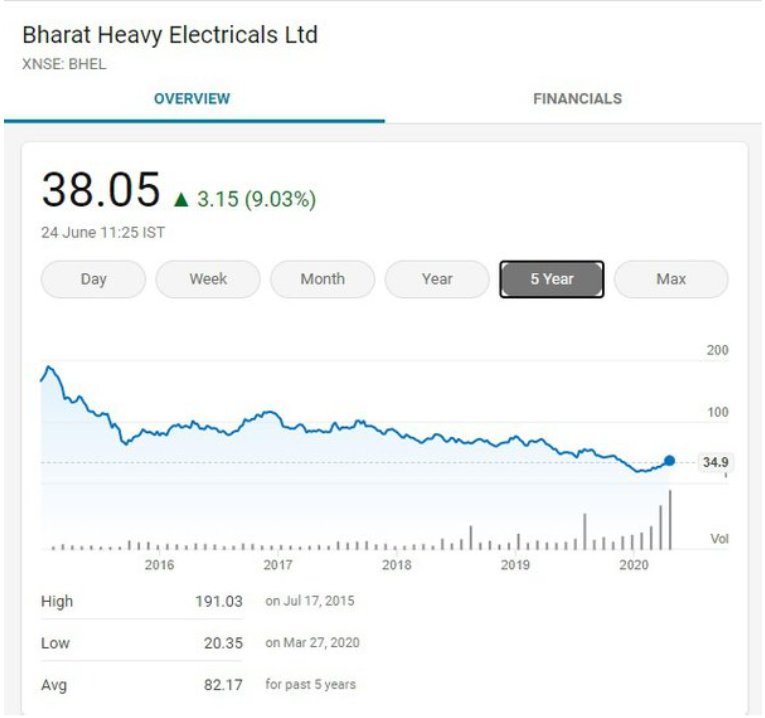Click the Vol label beside volume chart
The width and height of the screenshot is (765, 718).
pyautogui.click(x=719, y=538)
